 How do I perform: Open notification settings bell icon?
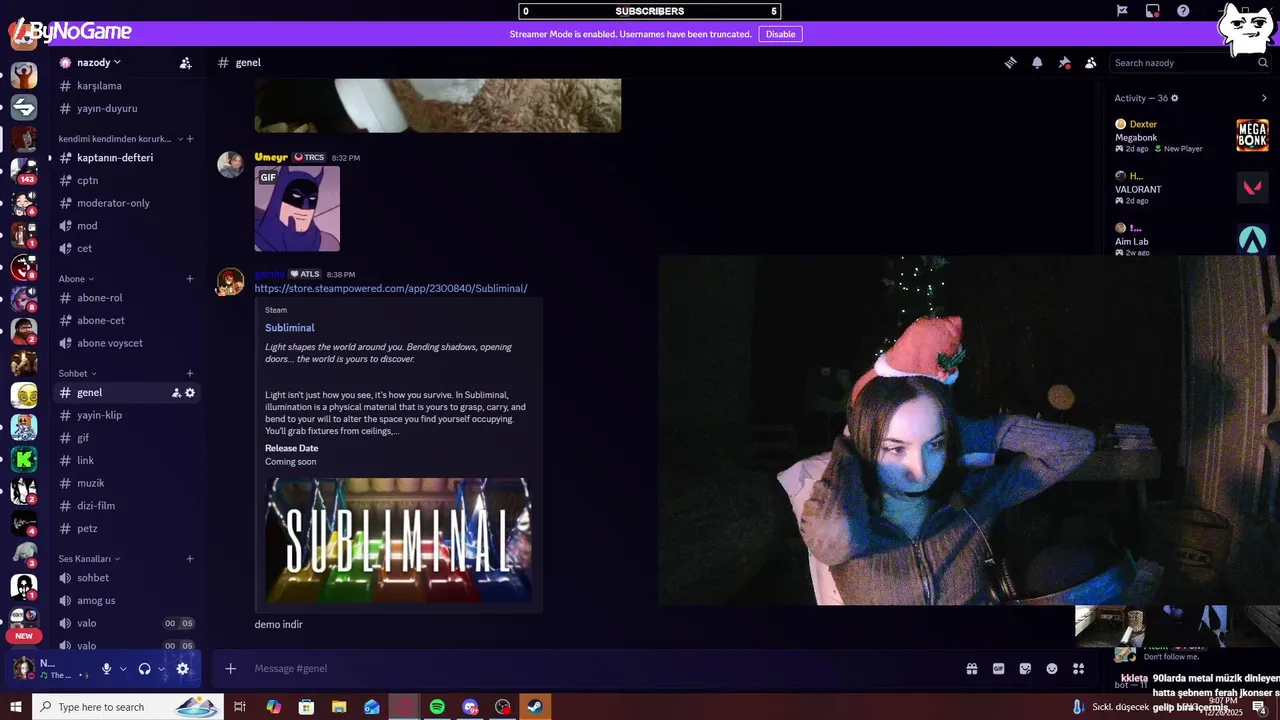1037,63
